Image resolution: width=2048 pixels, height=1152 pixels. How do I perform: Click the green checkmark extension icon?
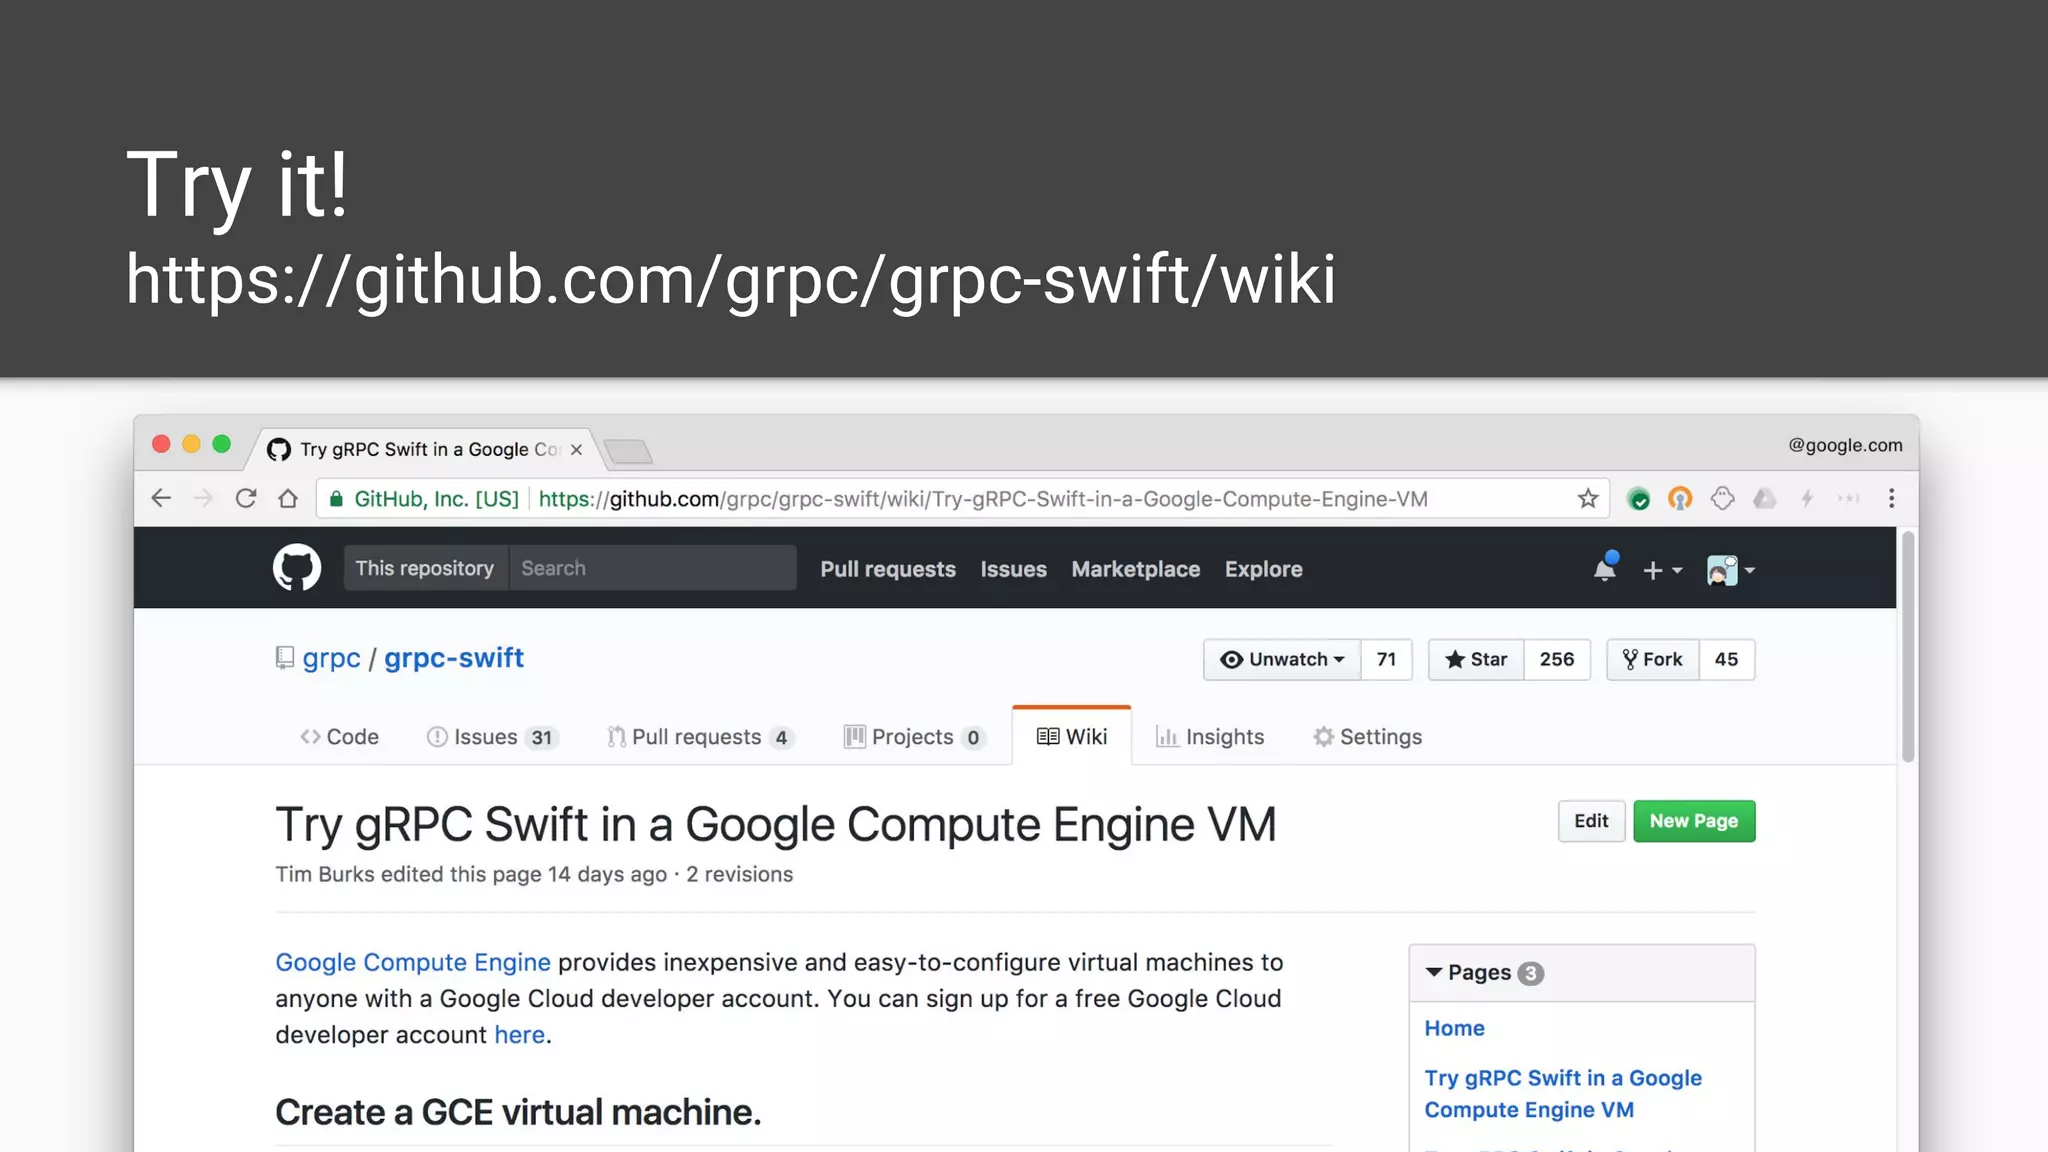point(1638,498)
